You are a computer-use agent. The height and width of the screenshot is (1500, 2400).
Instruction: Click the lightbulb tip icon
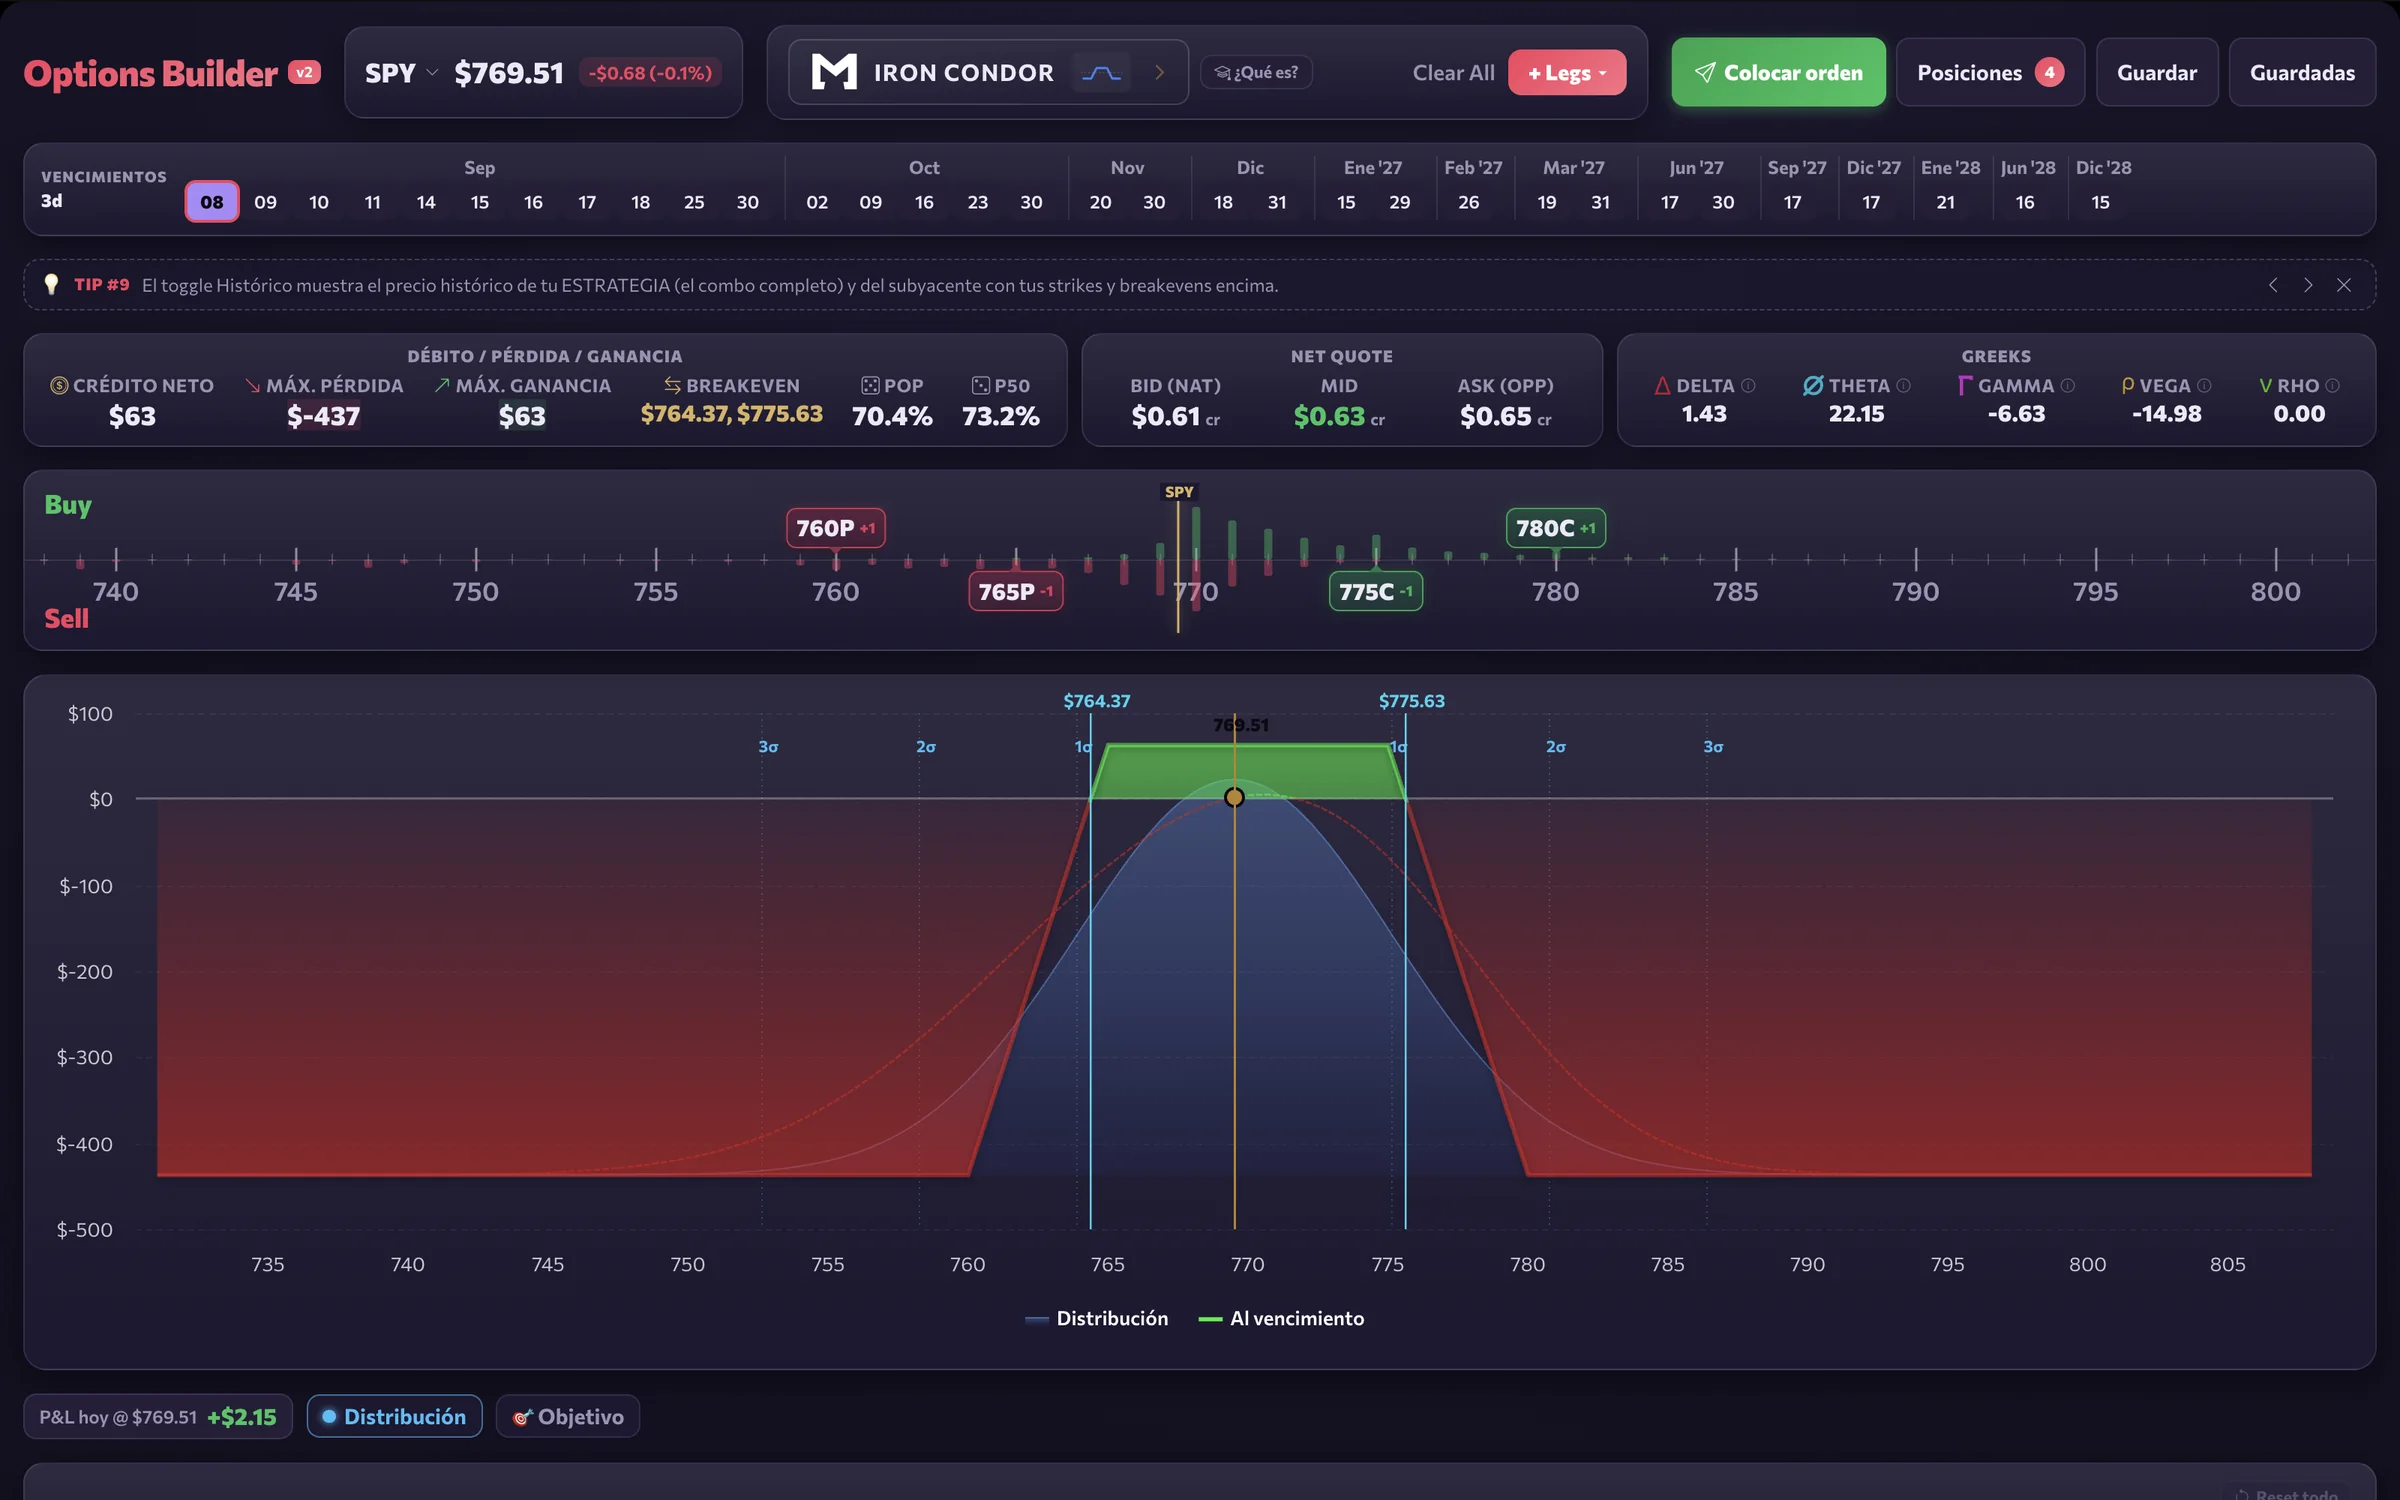pyautogui.click(x=51, y=285)
